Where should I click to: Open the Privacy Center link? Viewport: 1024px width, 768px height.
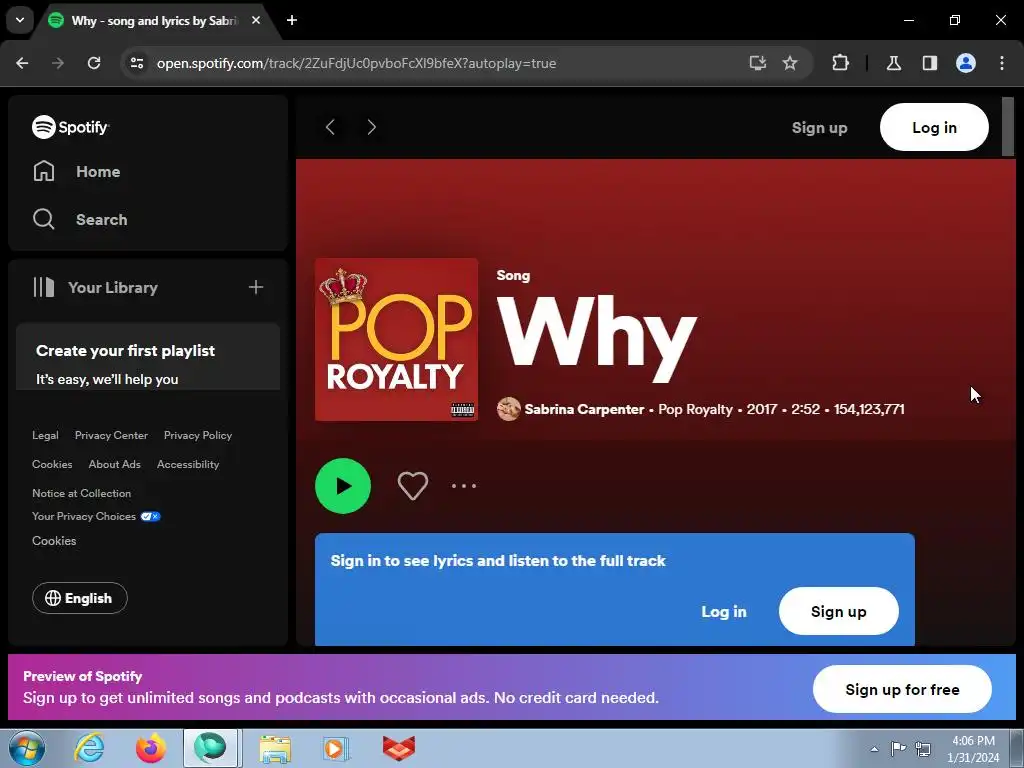[111, 436]
